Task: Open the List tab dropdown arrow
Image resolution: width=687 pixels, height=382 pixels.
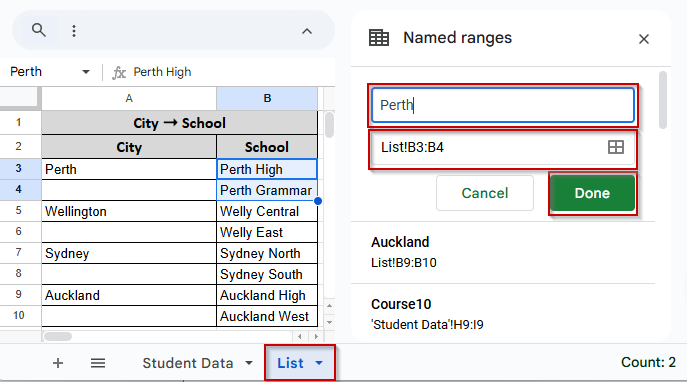Action: [319, 363]
